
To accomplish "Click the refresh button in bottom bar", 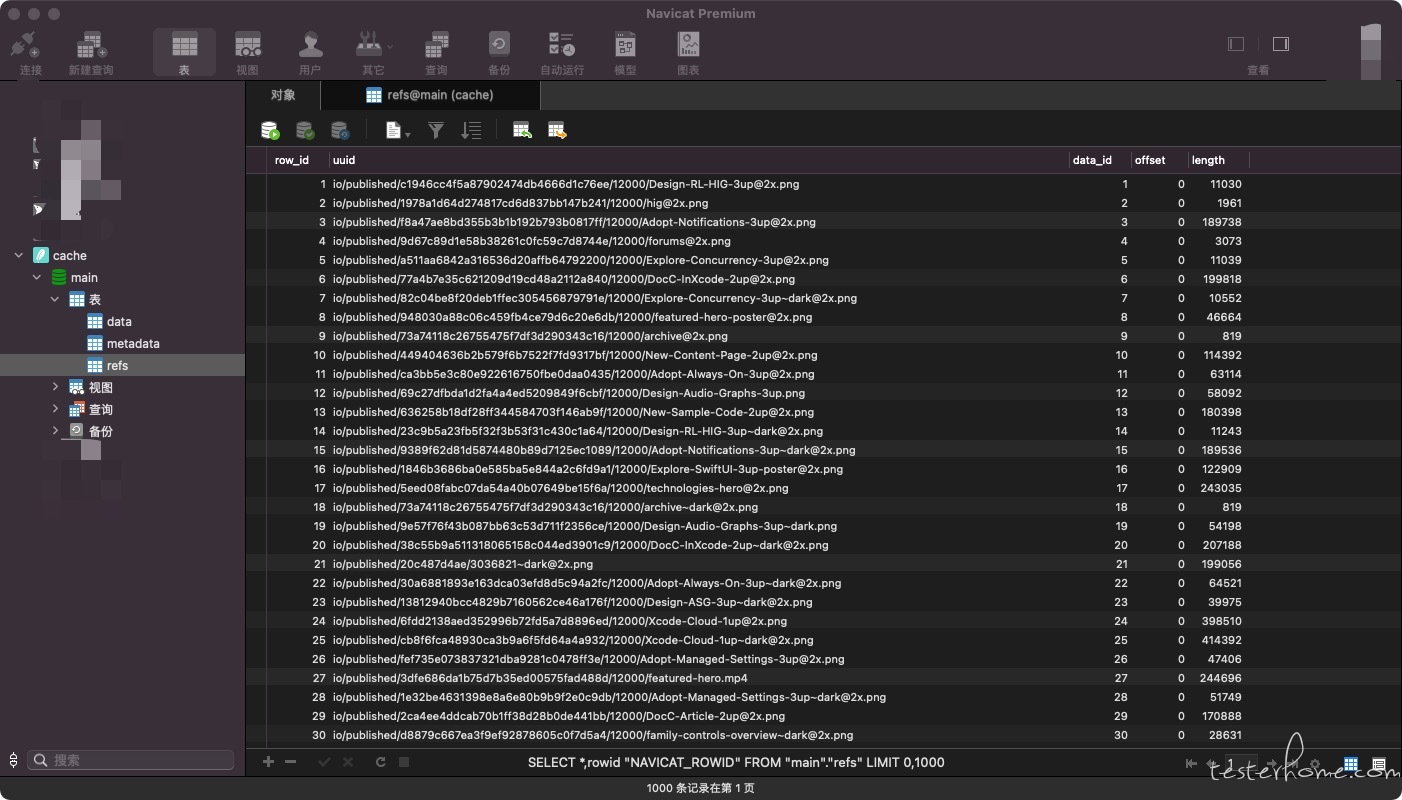I will click(x=381, y=762).
